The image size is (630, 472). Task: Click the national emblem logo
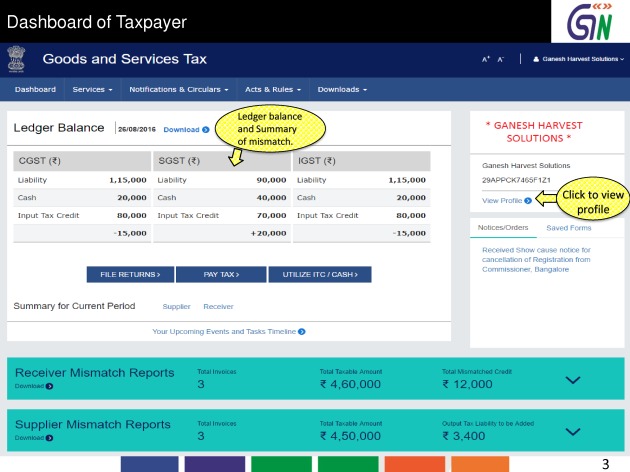click(16, 59)
